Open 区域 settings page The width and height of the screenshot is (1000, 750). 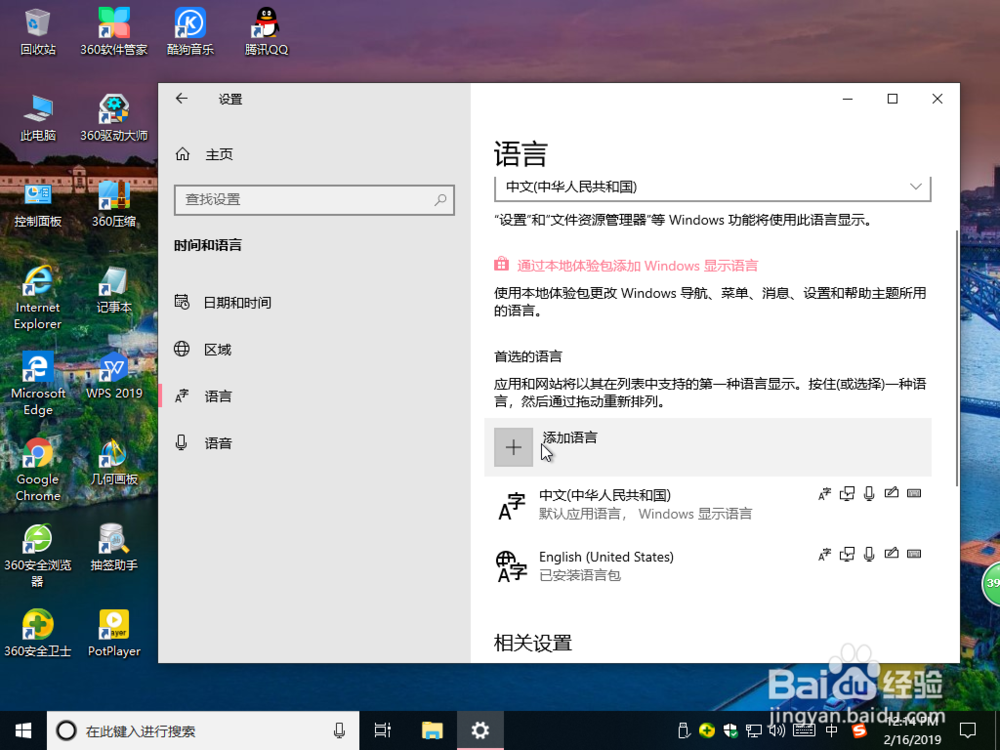coord(203,349)
